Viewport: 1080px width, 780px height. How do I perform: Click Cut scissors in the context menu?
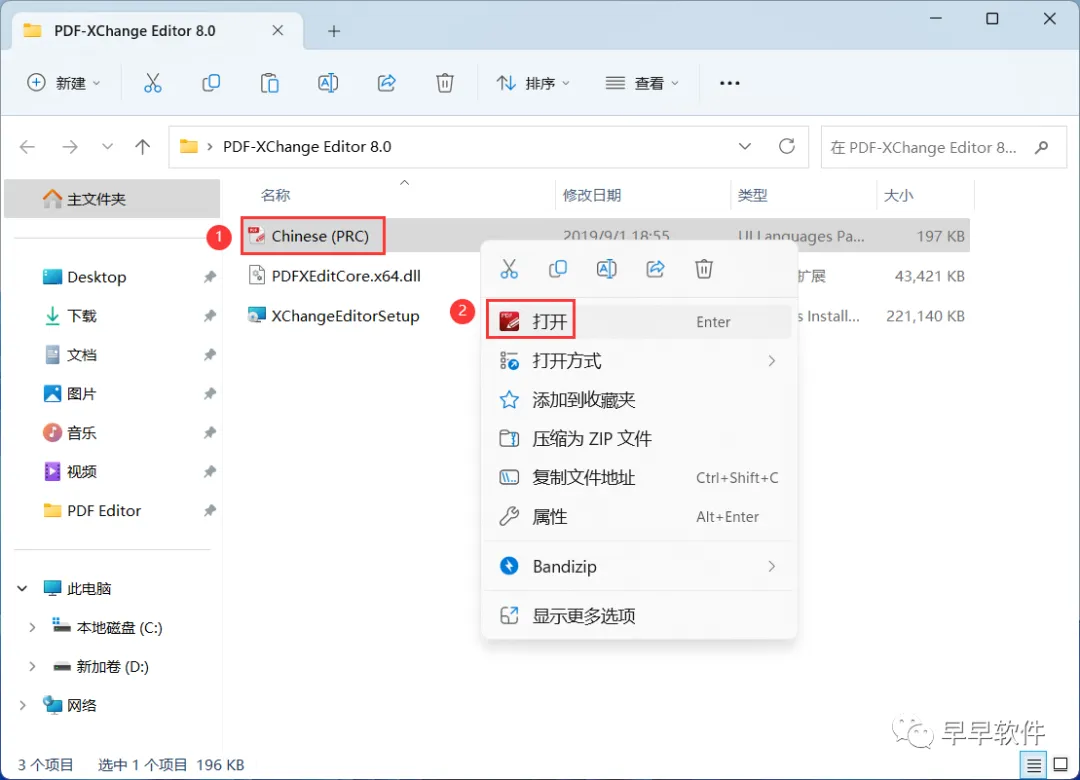pyautogui.click(x=509, y=269)
